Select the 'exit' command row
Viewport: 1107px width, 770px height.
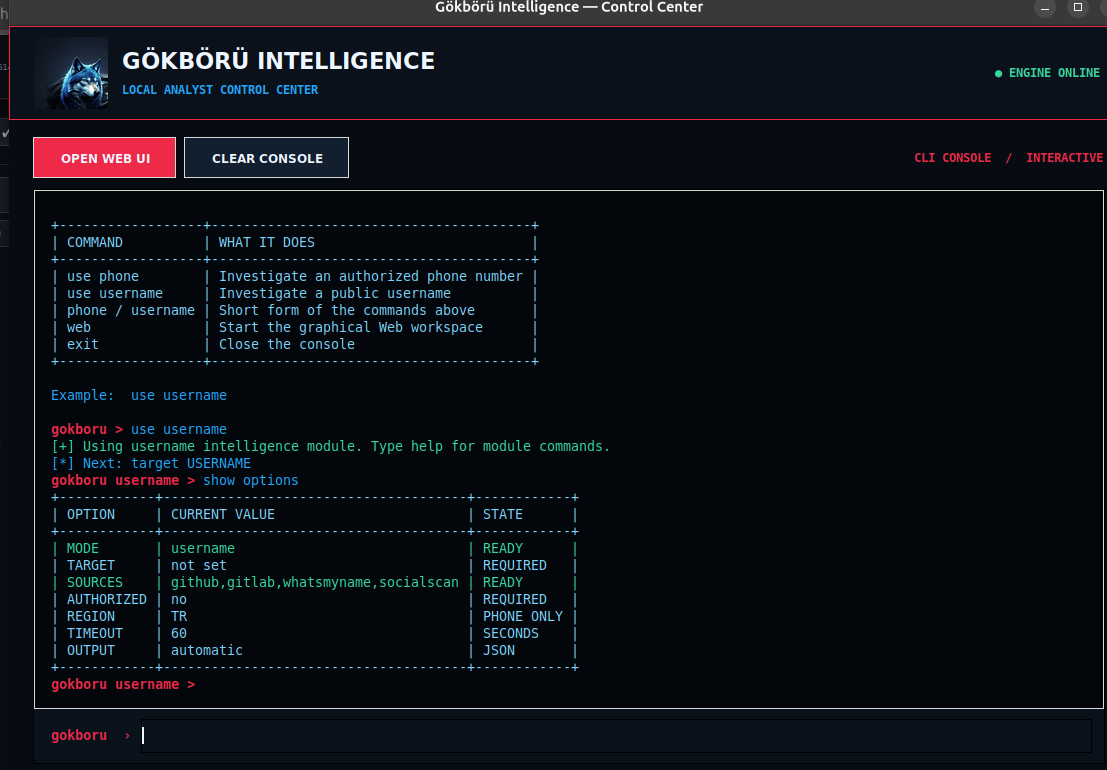pyautogui.click(x=294, y=344)
